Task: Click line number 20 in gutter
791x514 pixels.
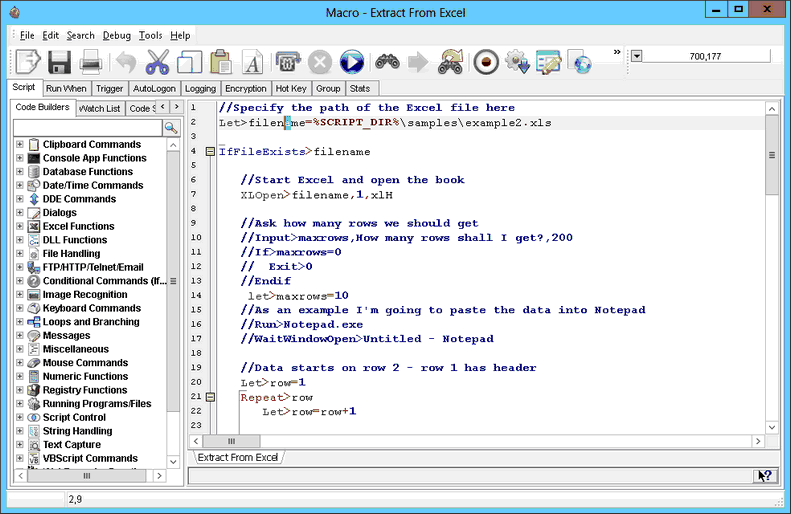Action: (196, 382)
